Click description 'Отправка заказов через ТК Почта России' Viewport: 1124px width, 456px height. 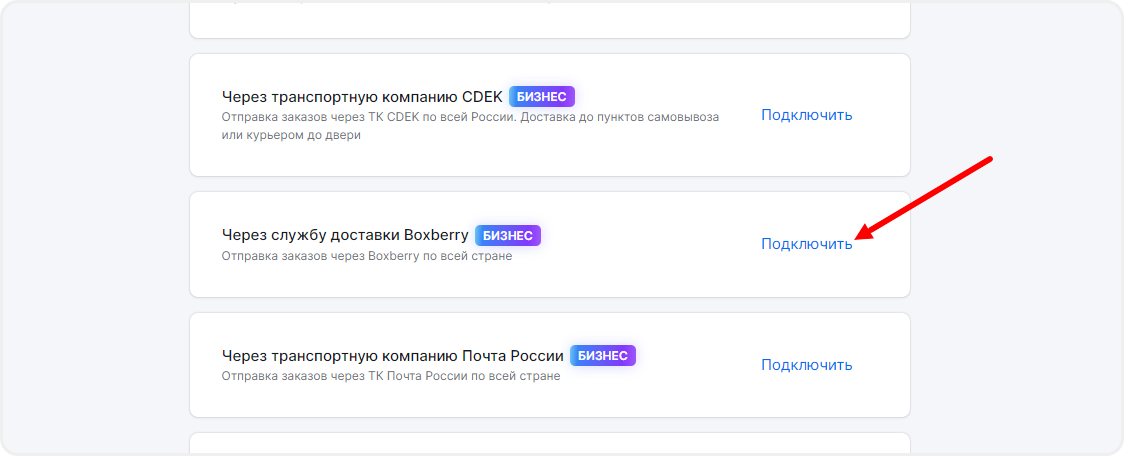click(390, 377)
